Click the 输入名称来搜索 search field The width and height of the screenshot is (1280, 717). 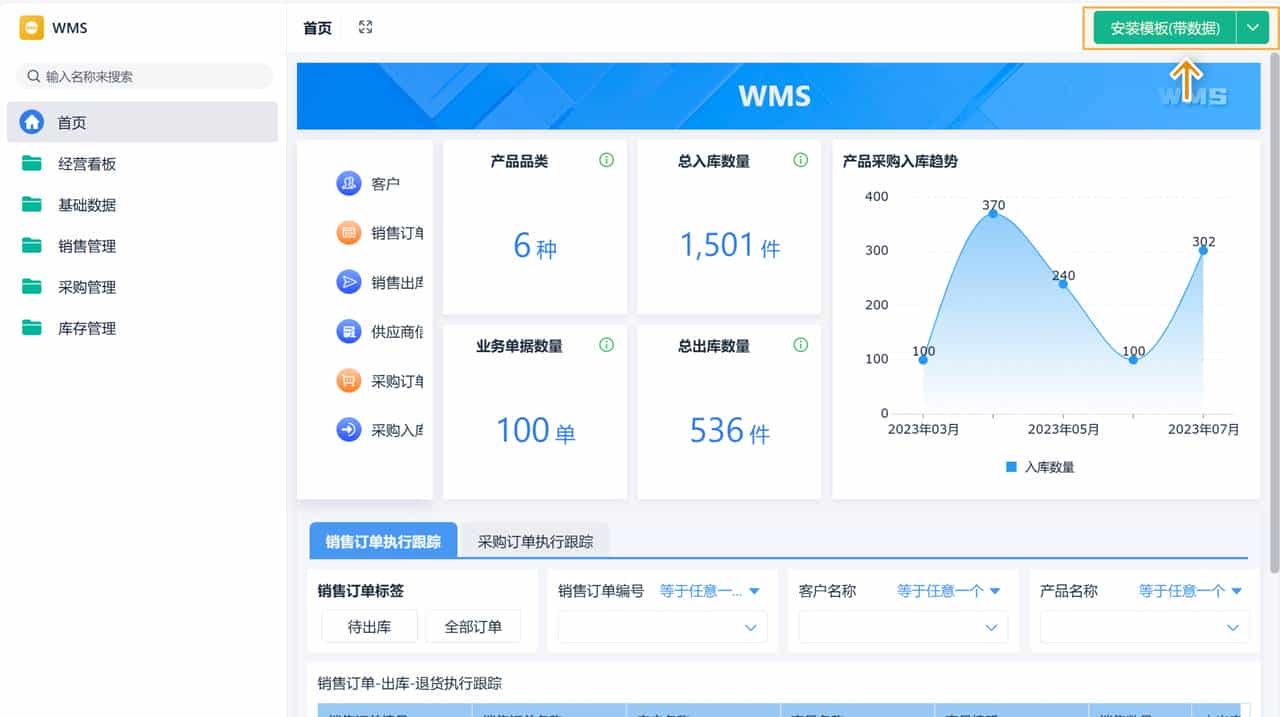pos(143,76)
